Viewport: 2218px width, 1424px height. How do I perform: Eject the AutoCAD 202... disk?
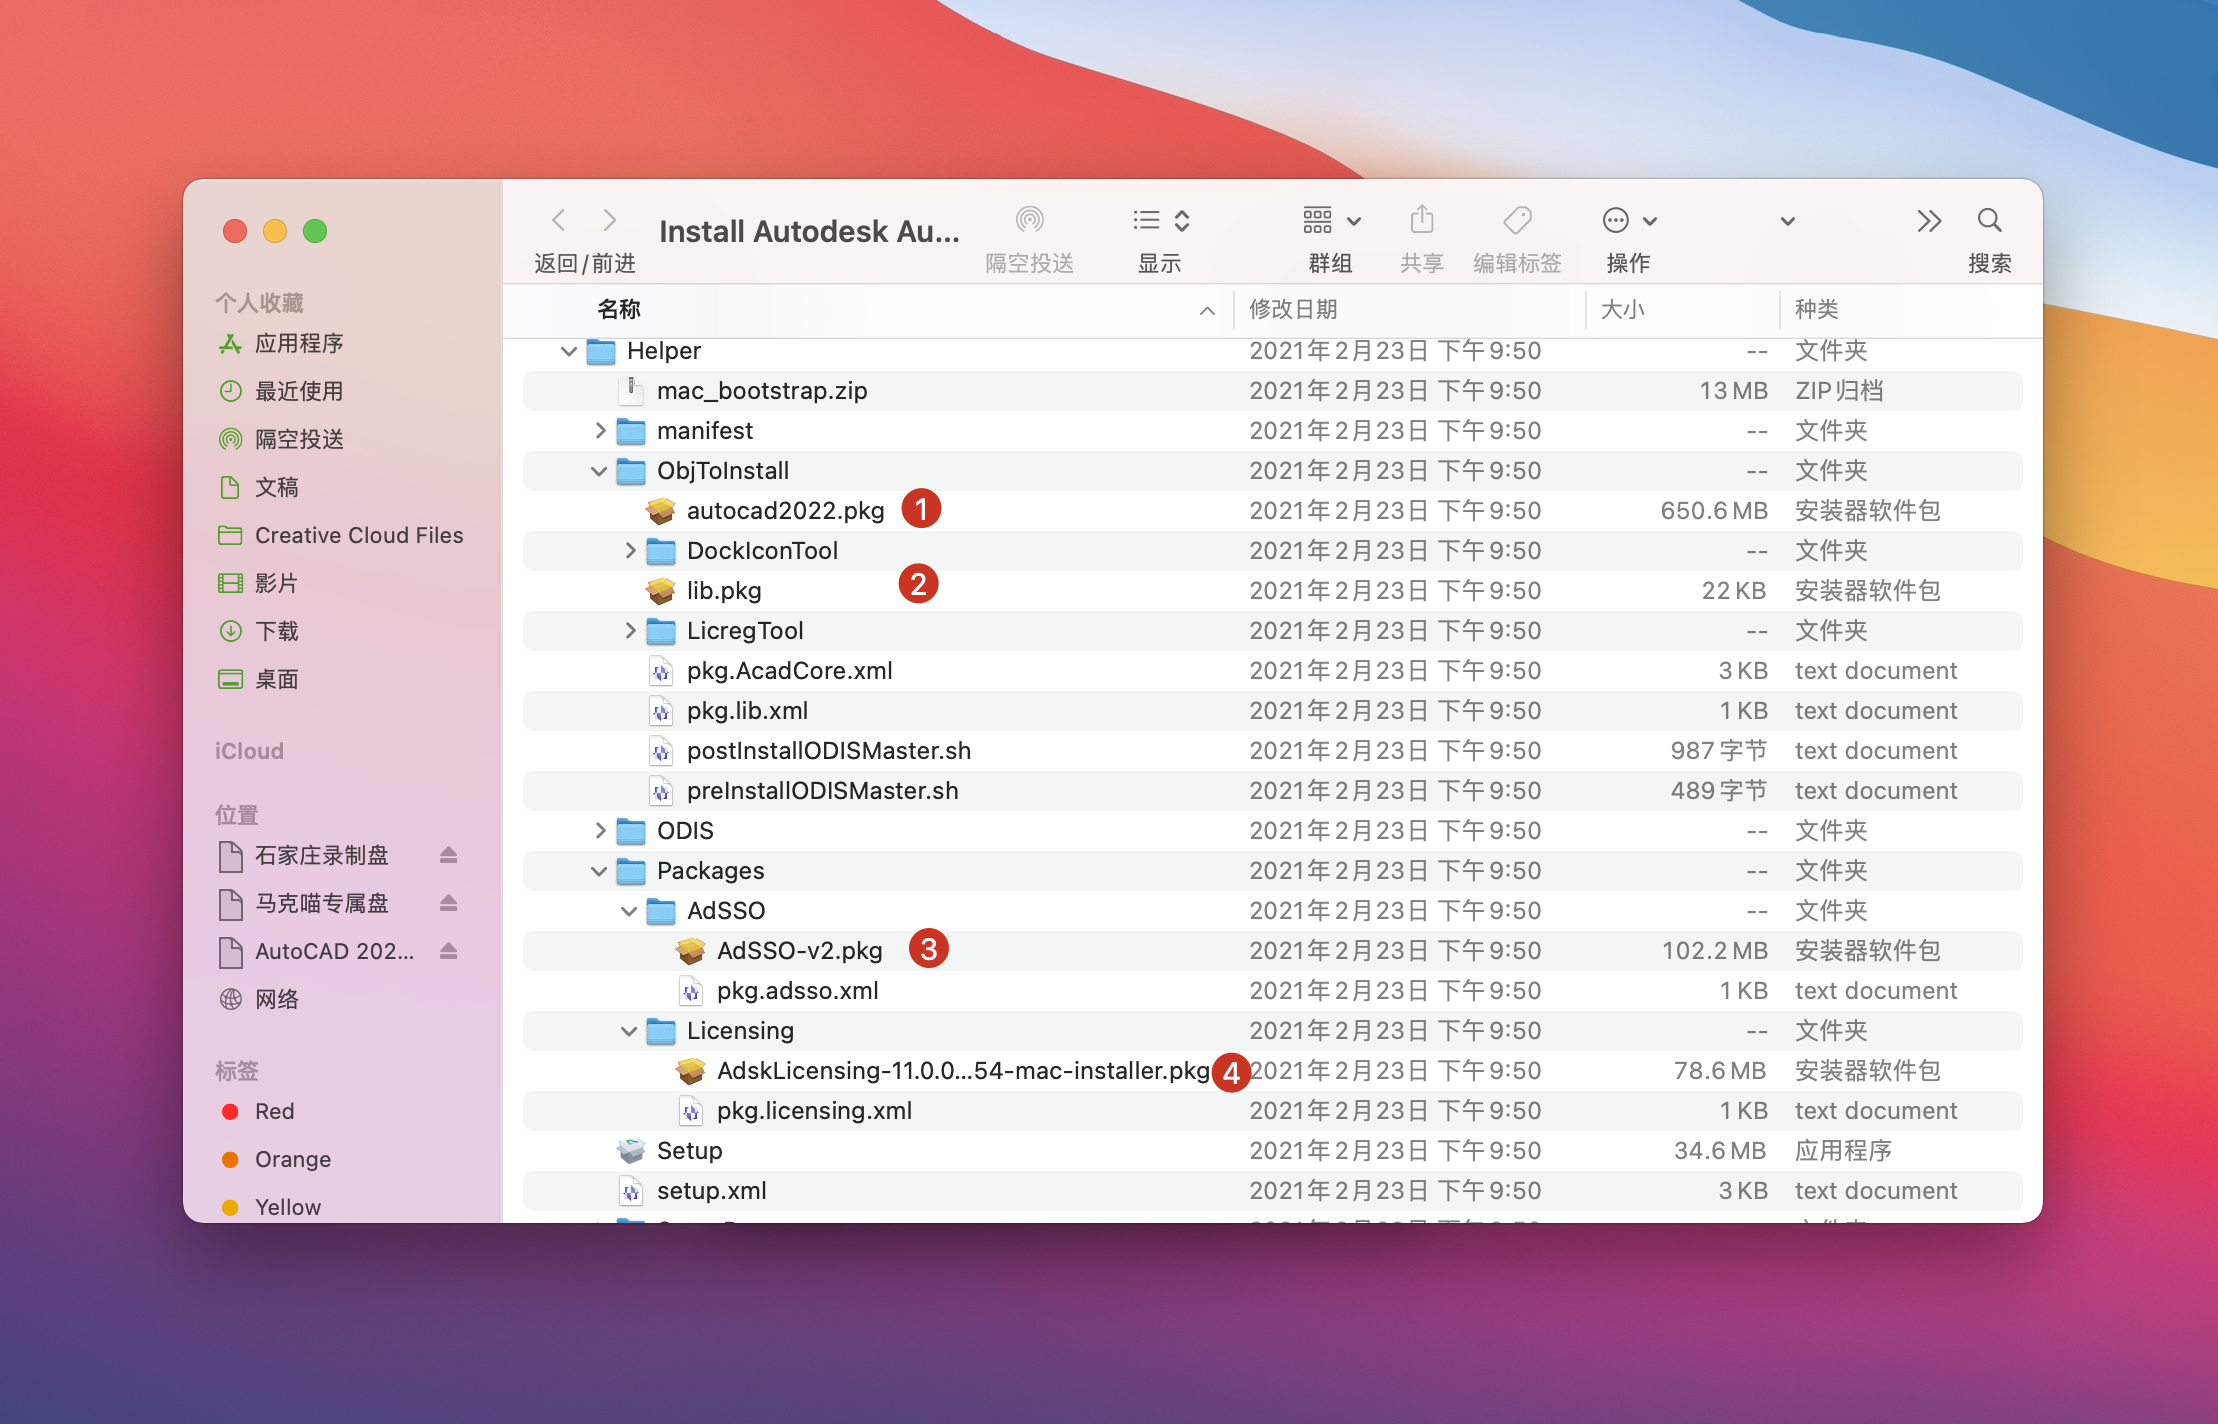[448, 951]
